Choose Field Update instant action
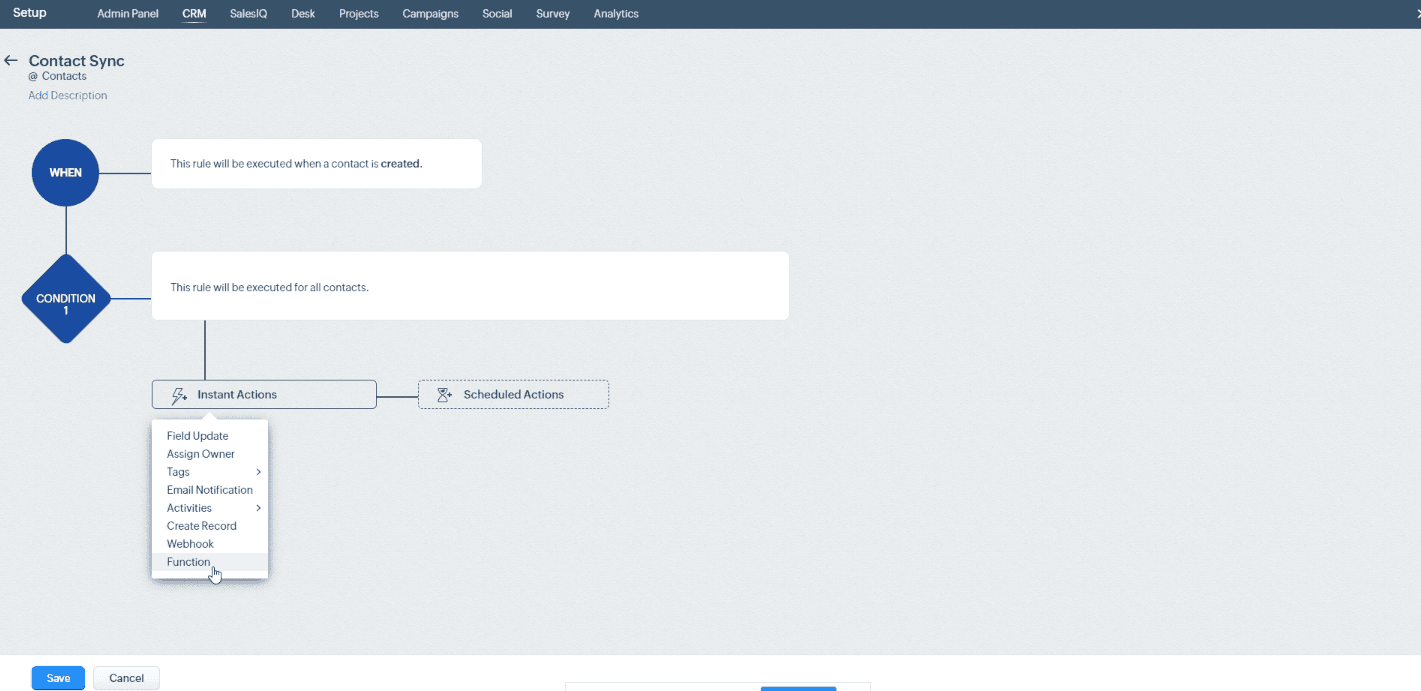The height and width of the screenshot is (691, 1421). 197,435
